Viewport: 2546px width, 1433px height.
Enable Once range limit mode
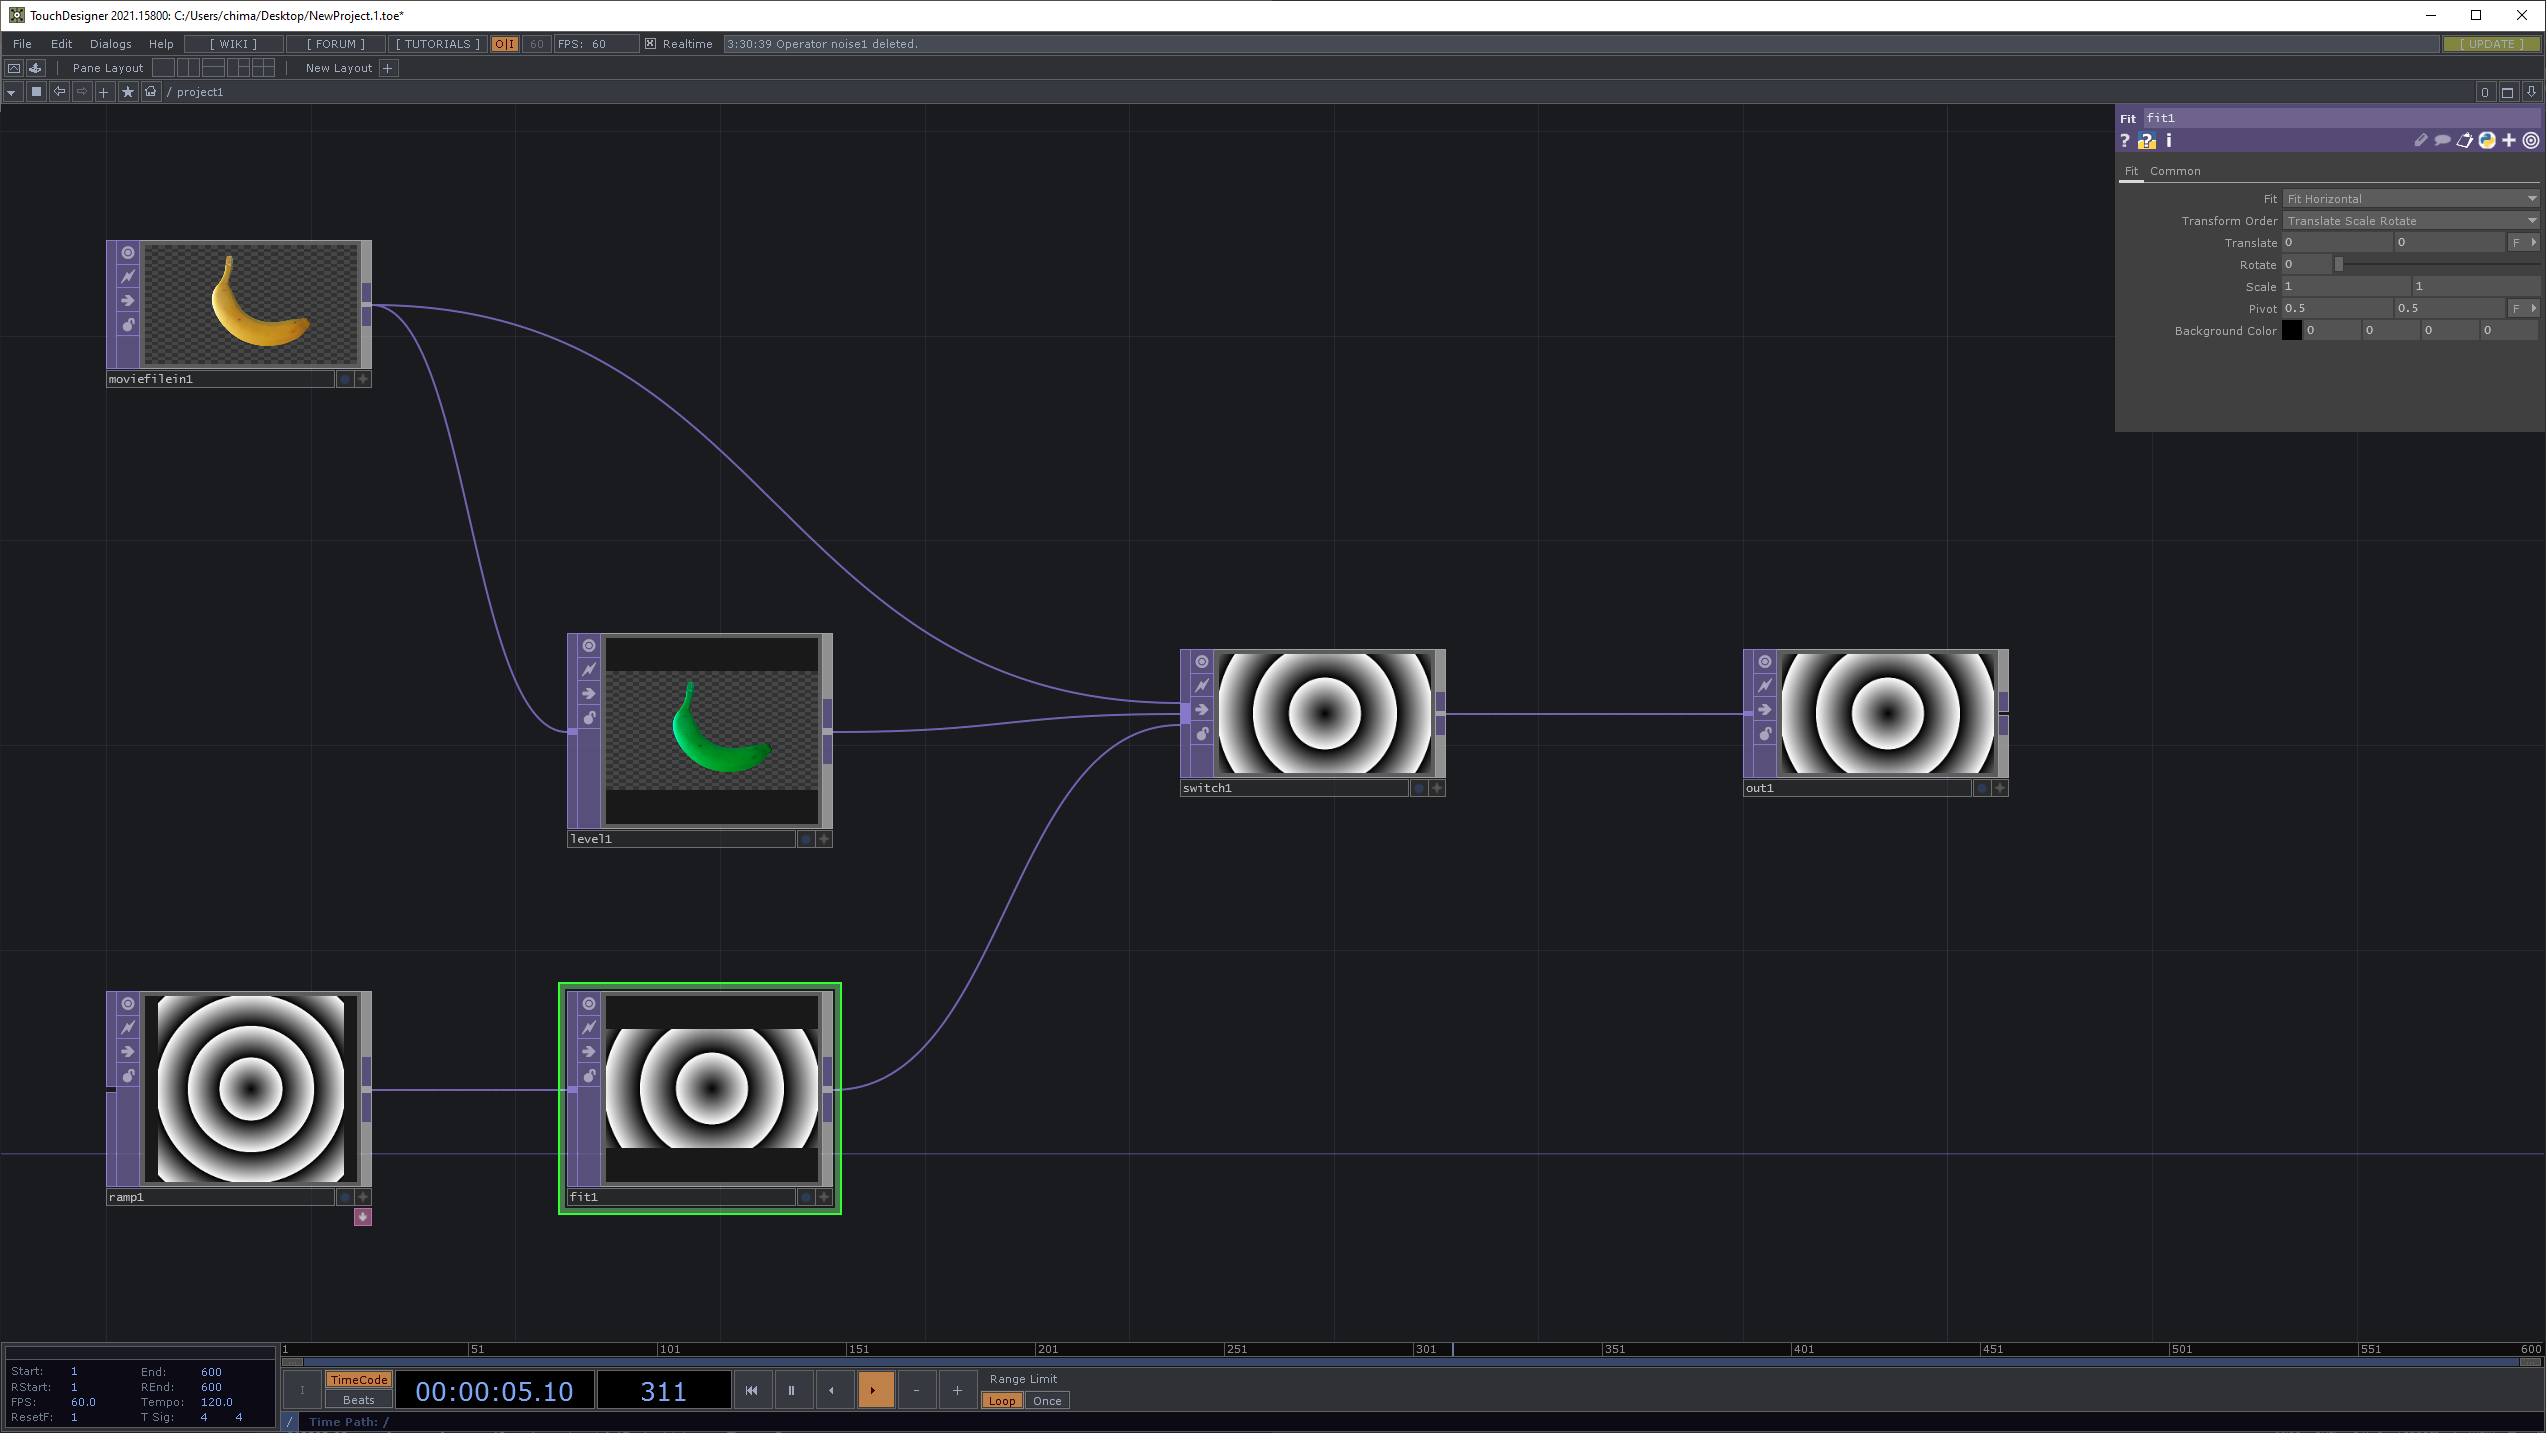tap(1046, 1401)
